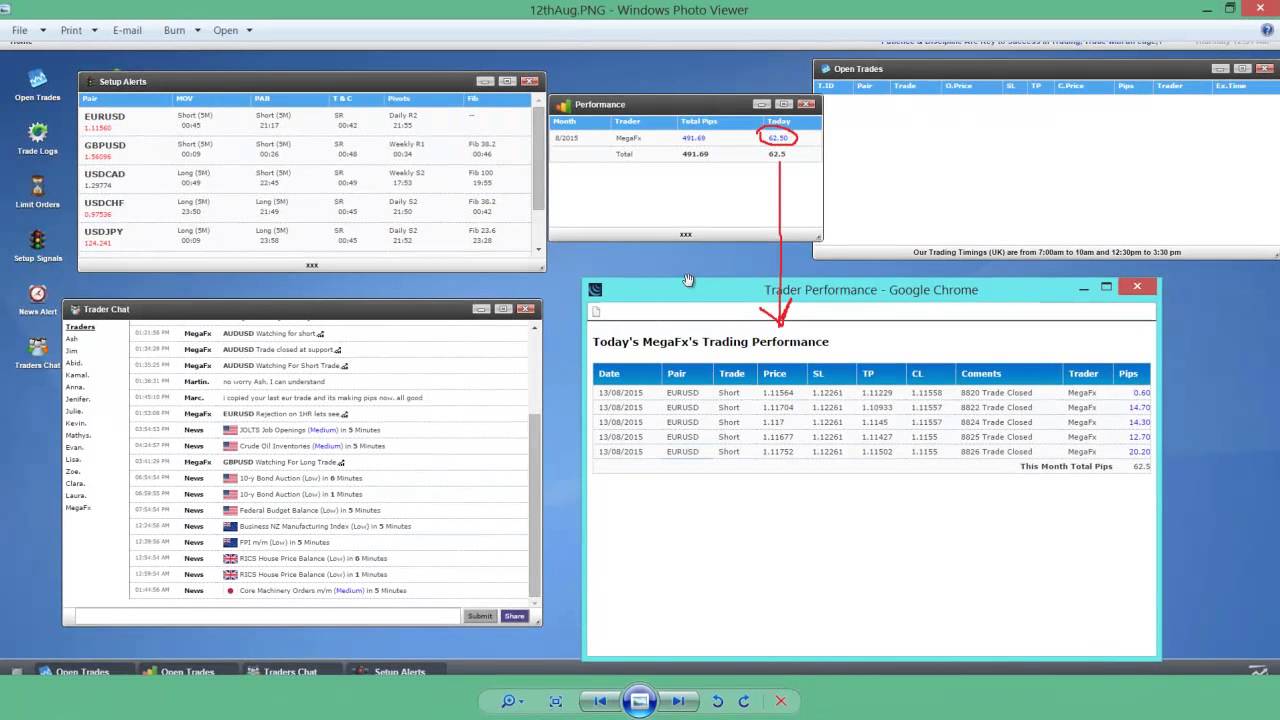
Task: Click the Performance window title bar icon
Action: (x=563, y=105)
